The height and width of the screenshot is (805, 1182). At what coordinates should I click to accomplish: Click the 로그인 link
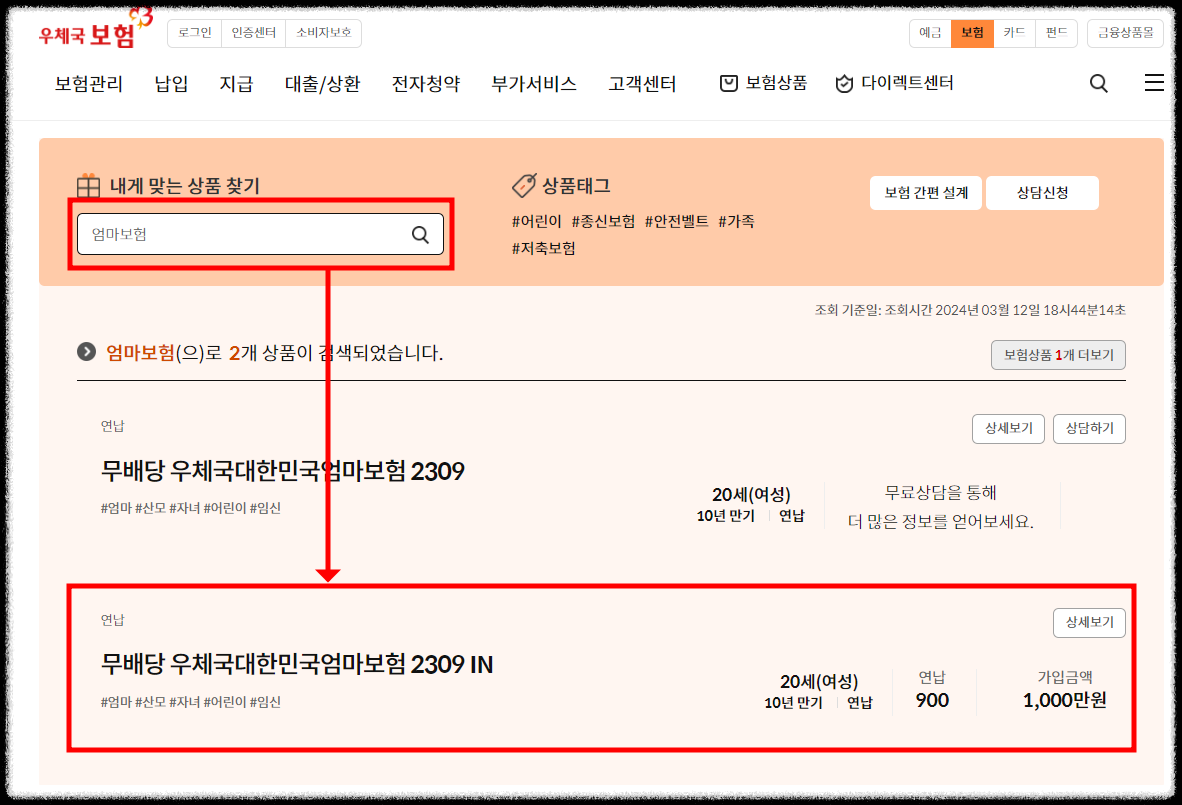coord(195,33)
